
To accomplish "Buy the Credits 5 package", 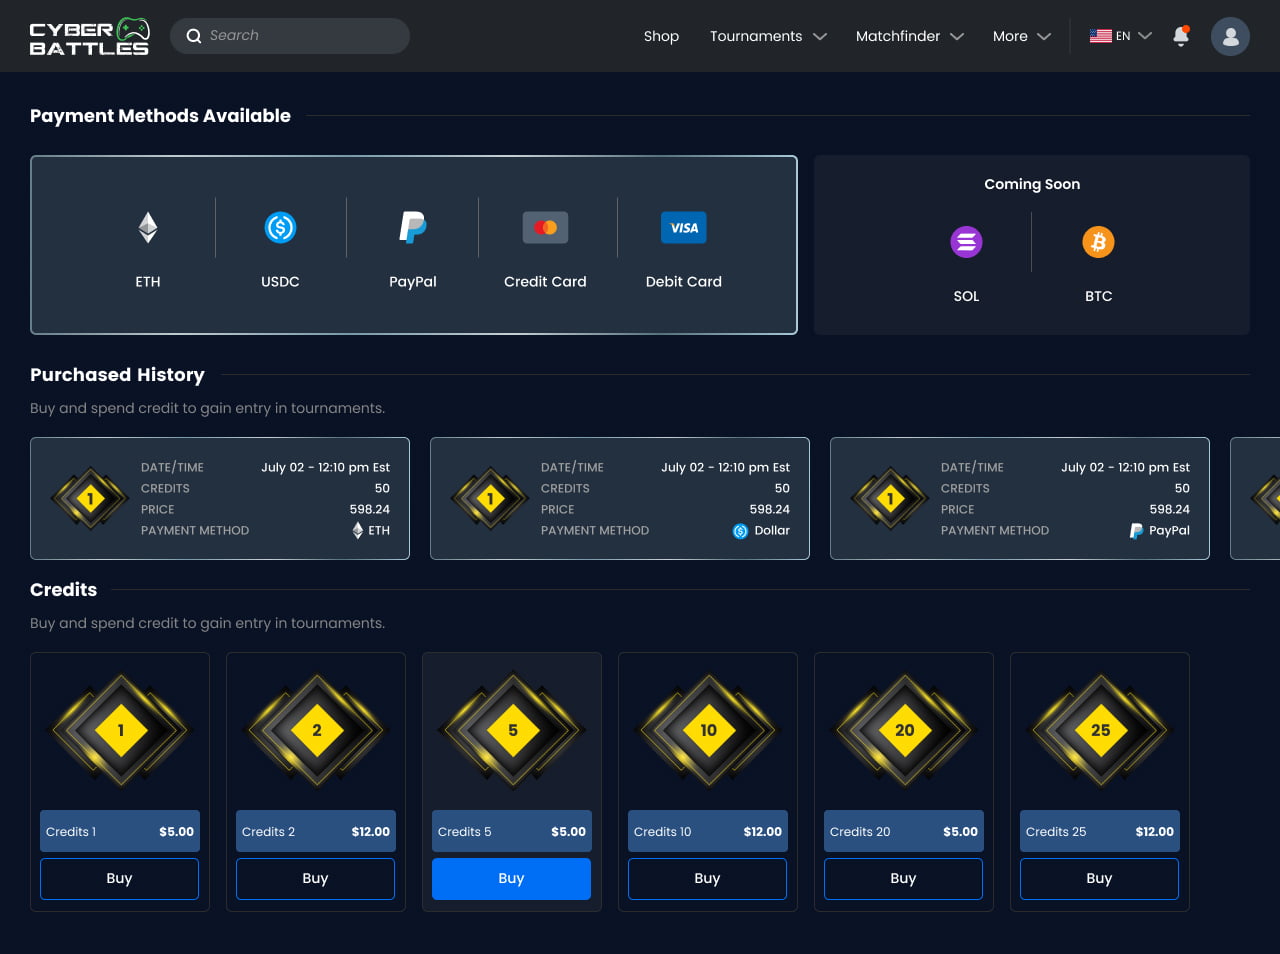I will [511, 878].
